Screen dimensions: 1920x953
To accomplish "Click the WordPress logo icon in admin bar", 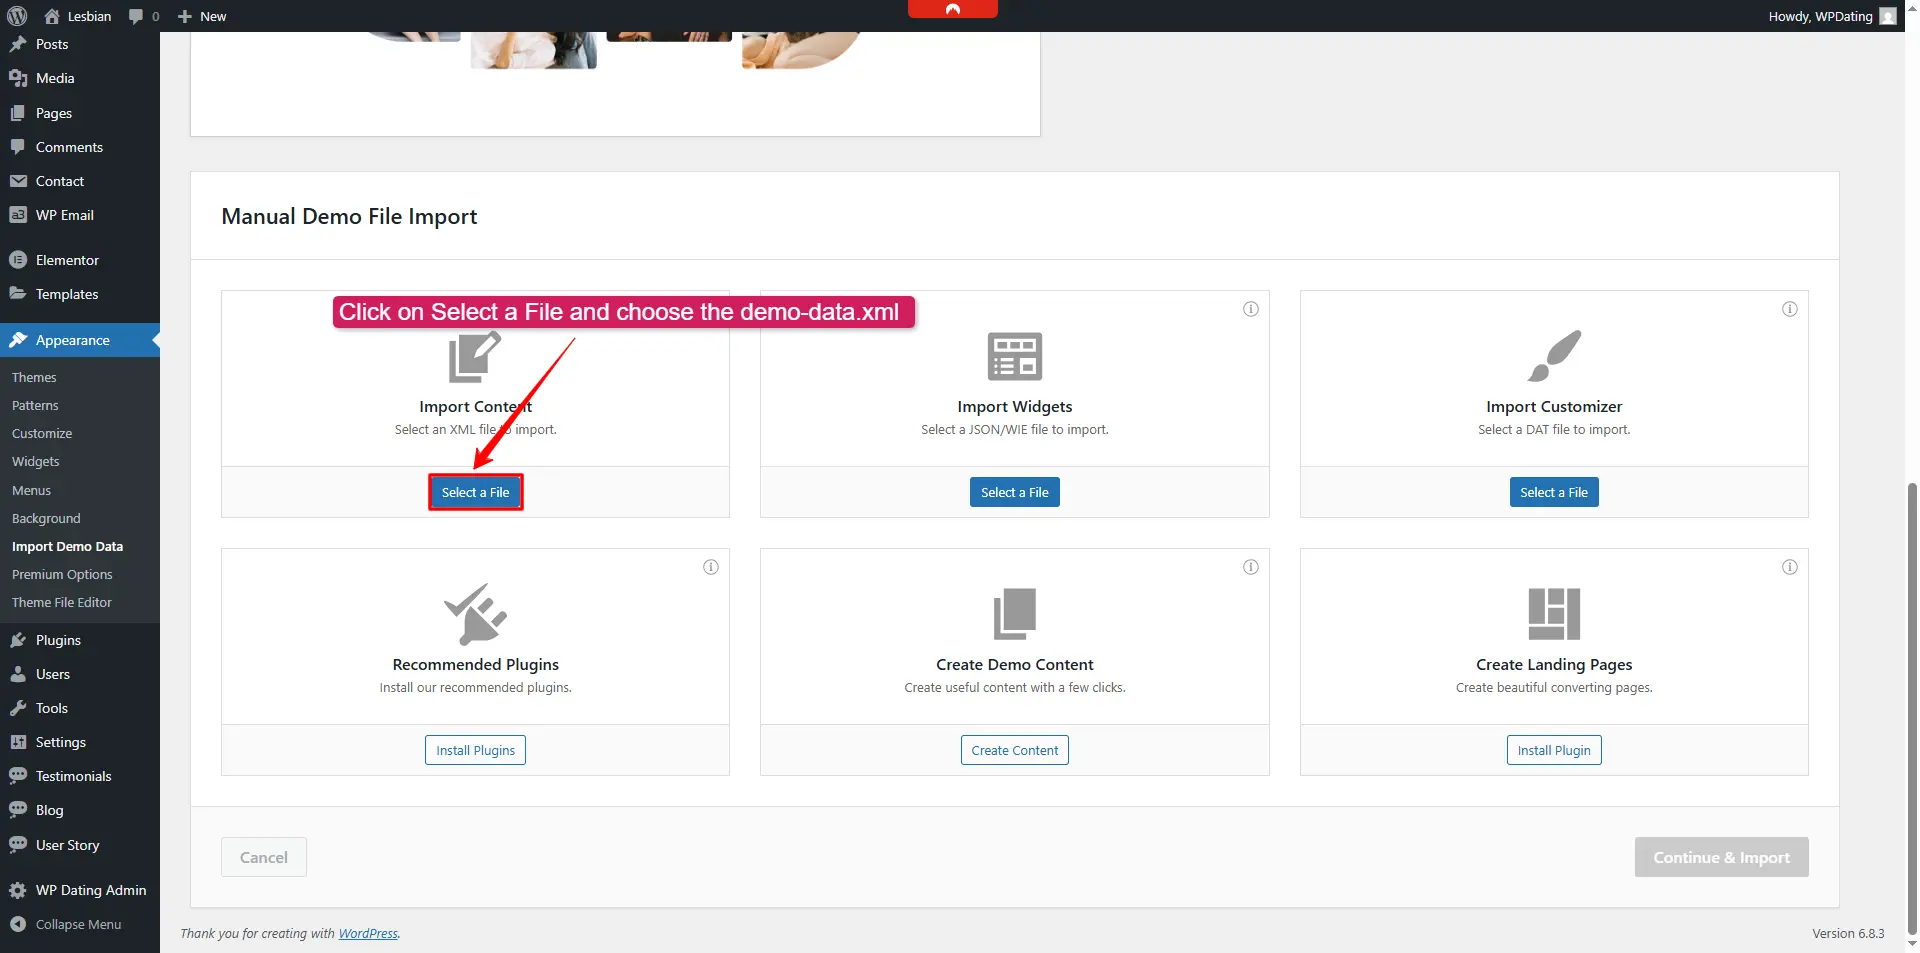I will tap(17, 16).
